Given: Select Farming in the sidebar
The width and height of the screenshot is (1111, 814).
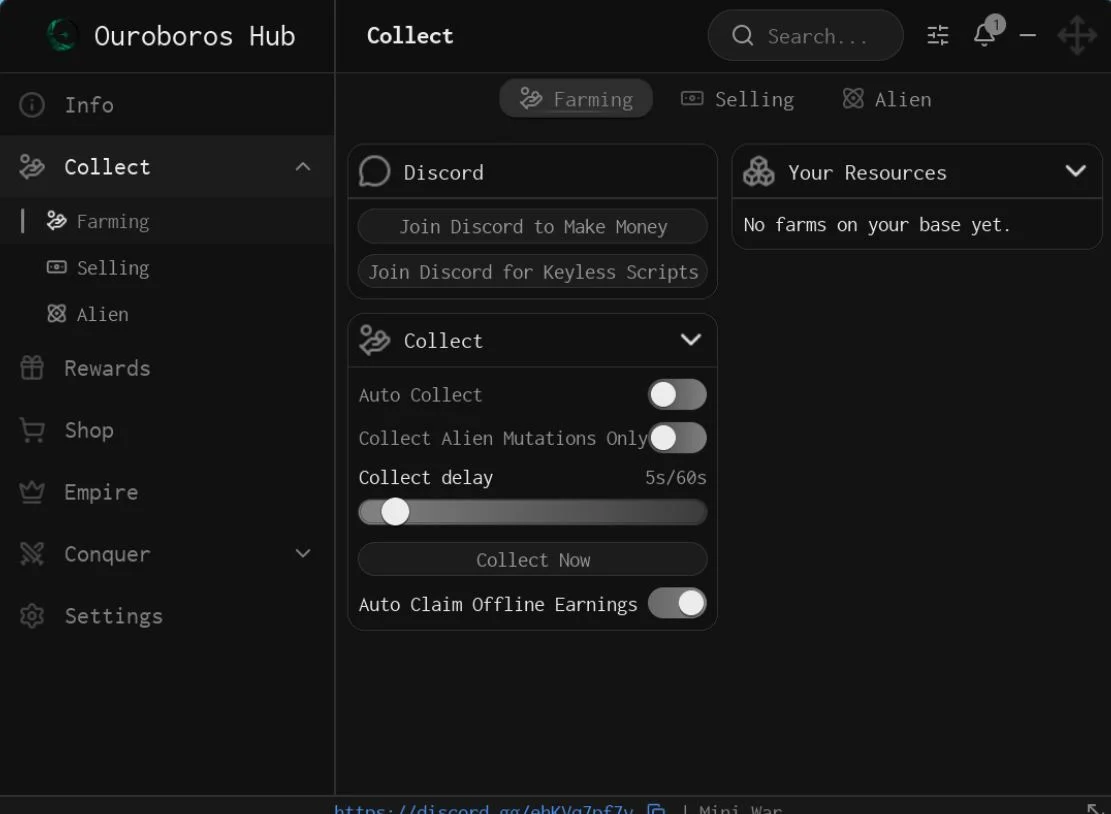Looking at the screenshot, I should point(167,221).
